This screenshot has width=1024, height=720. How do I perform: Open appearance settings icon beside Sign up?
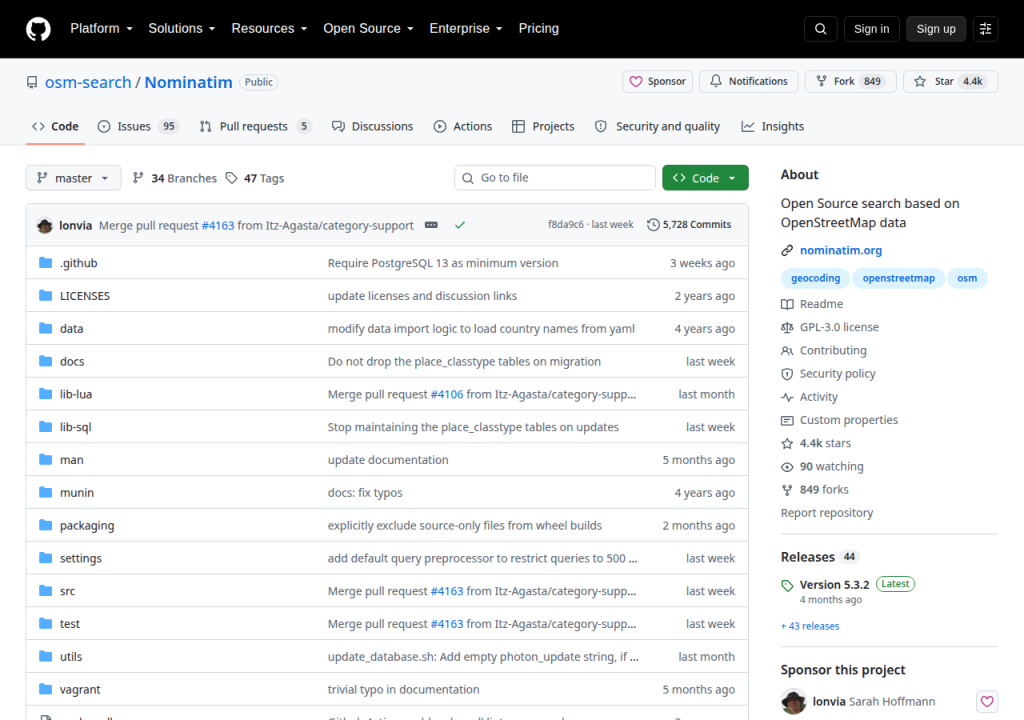[985, 29]
